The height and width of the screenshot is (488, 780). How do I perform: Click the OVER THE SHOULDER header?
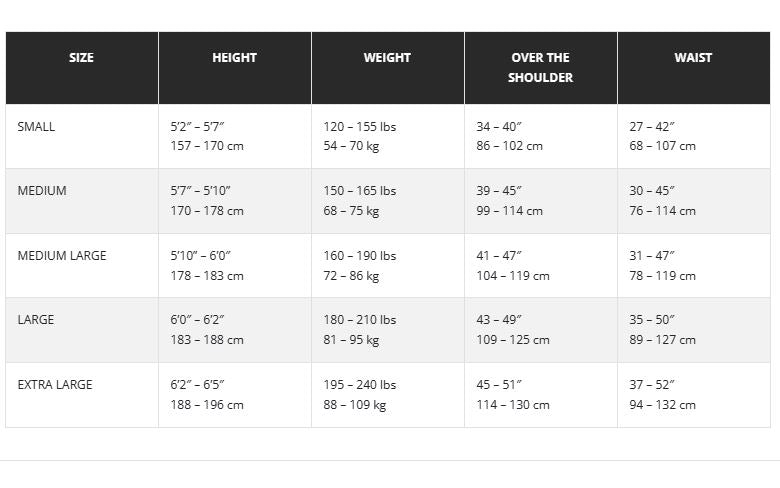540,68
